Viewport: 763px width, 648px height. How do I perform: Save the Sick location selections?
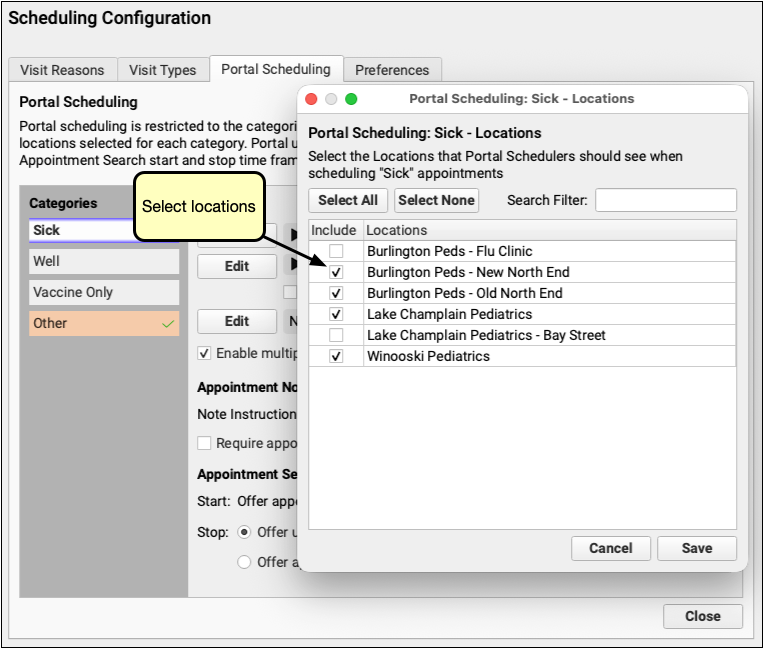pyautogui.click(x=697, y=548)
